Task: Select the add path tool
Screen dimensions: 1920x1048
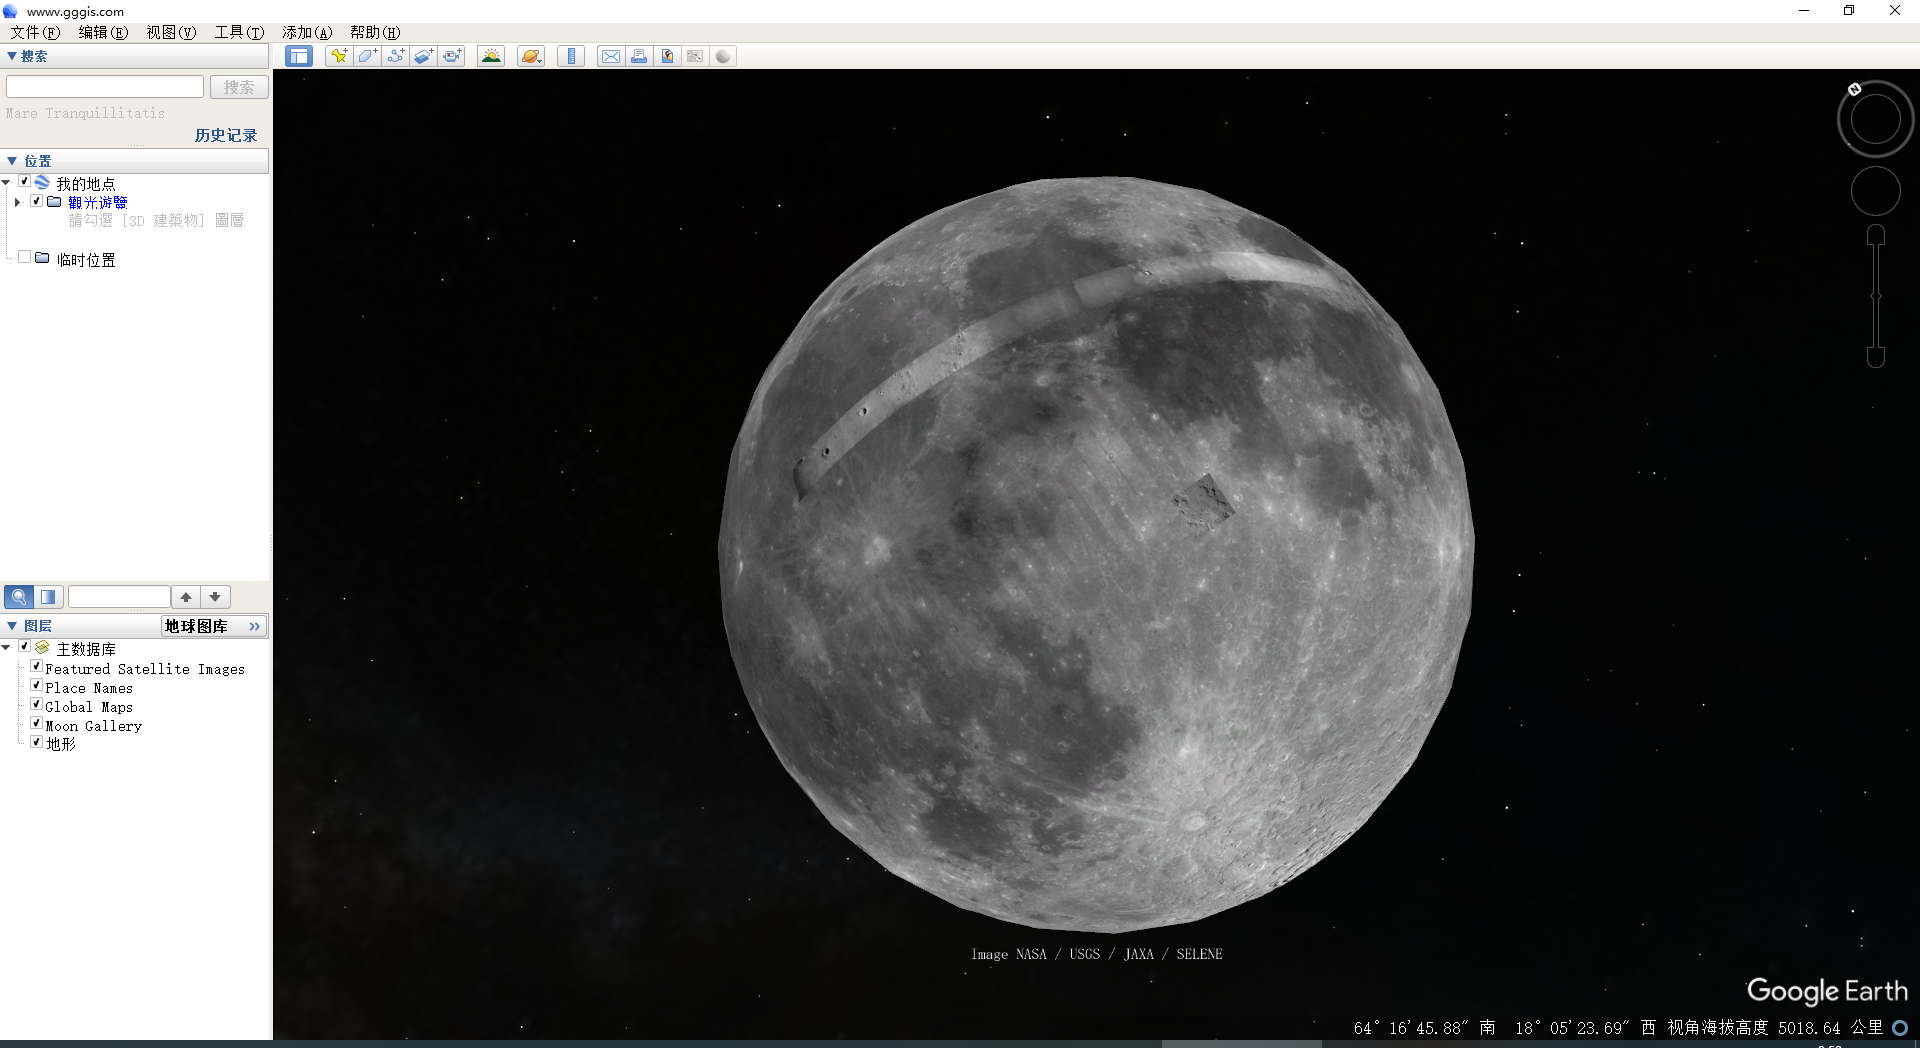Action: [x=395, y=56]
